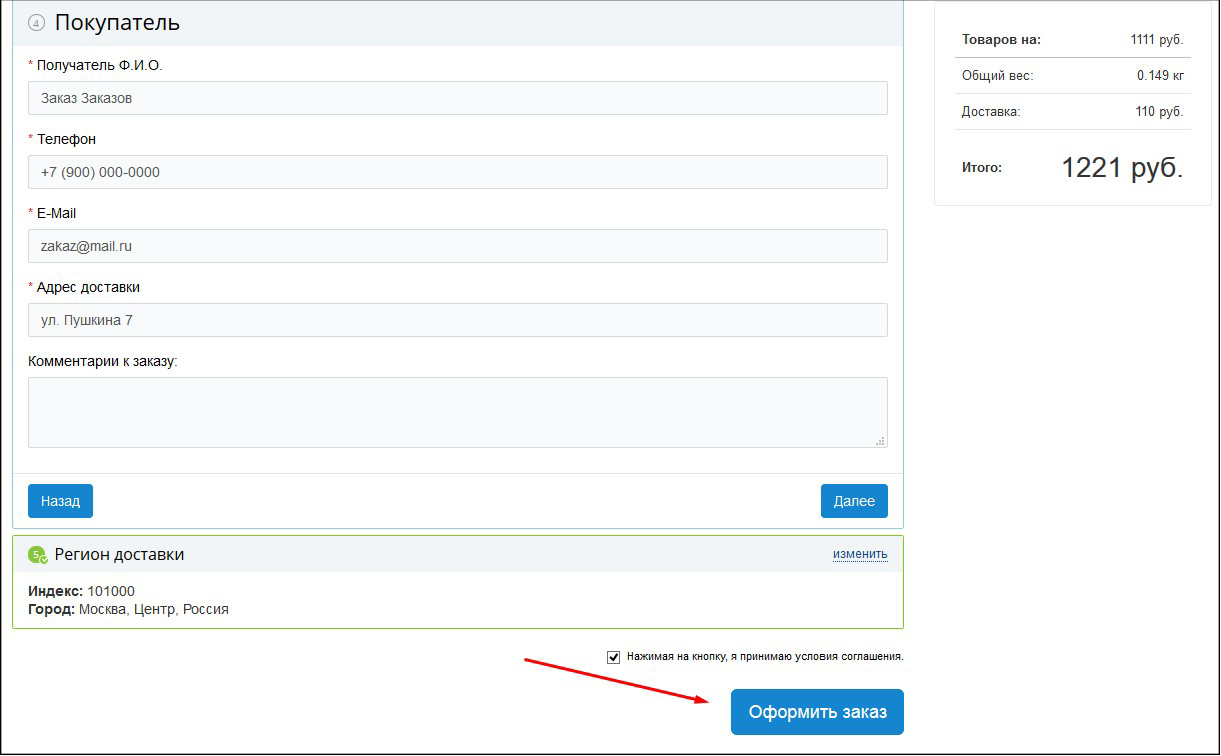Click the Общий вес 0.149 кг value
The image size is (1221, 756).
[x=1160, y=76]
